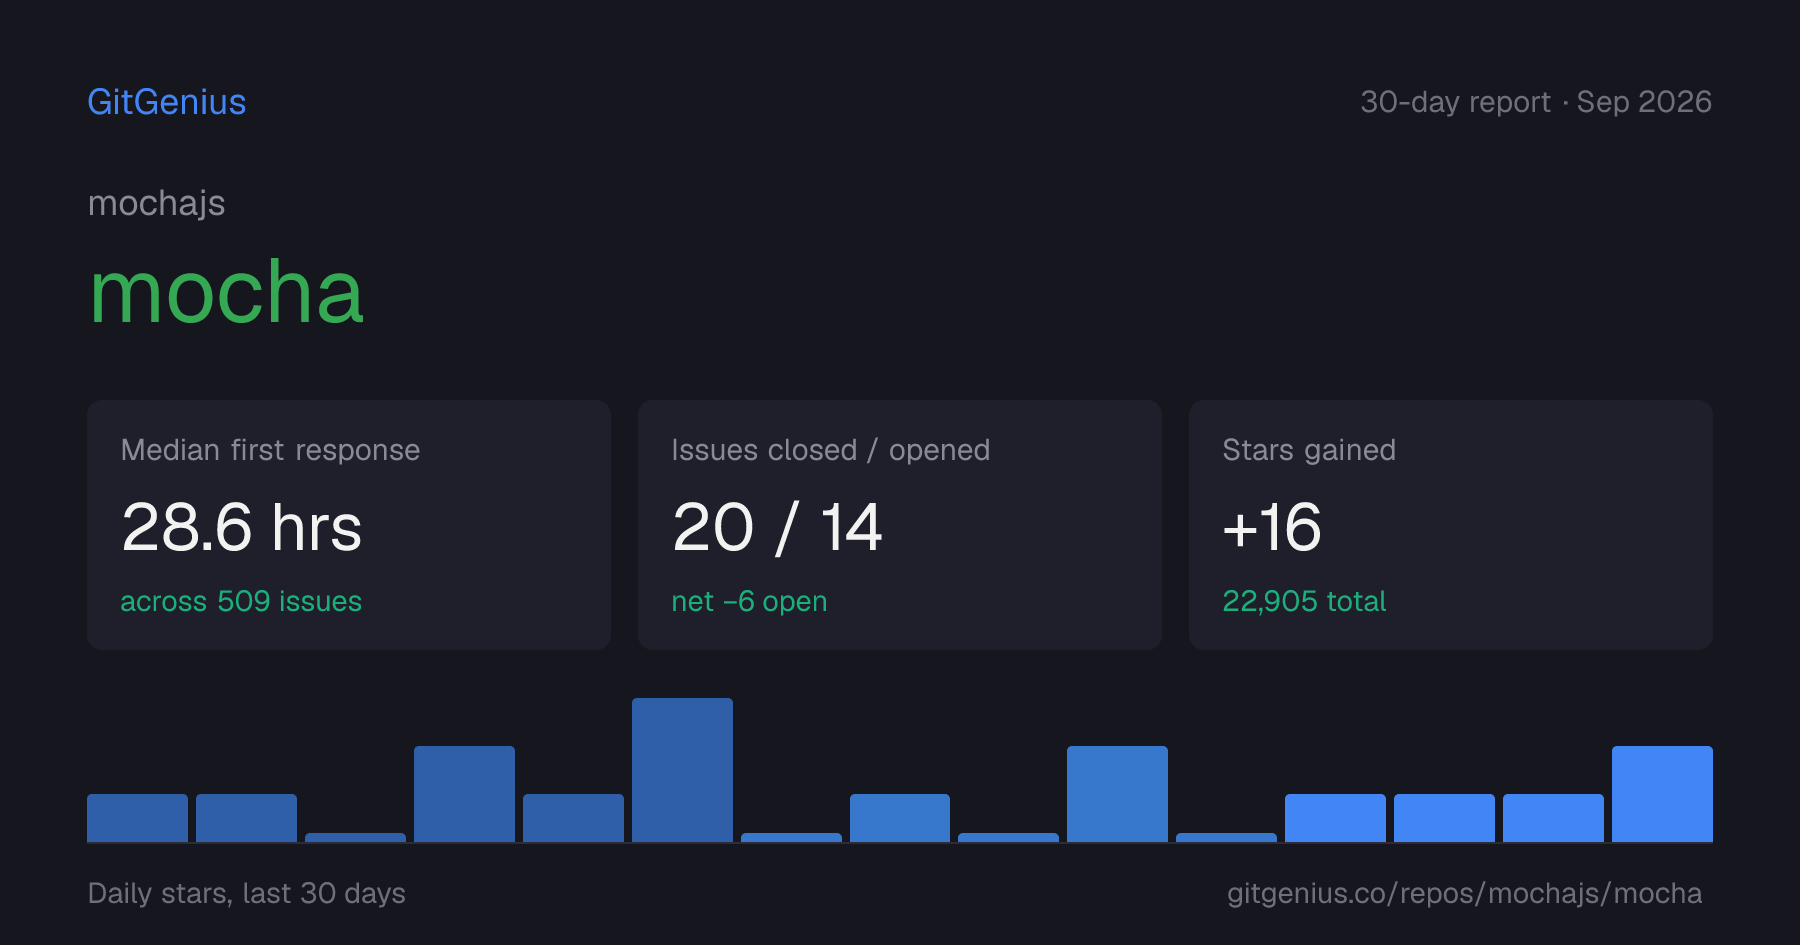Click the +16 stars gained value
This screenshot has height=945, width=1800.
tap(1272, 527)
